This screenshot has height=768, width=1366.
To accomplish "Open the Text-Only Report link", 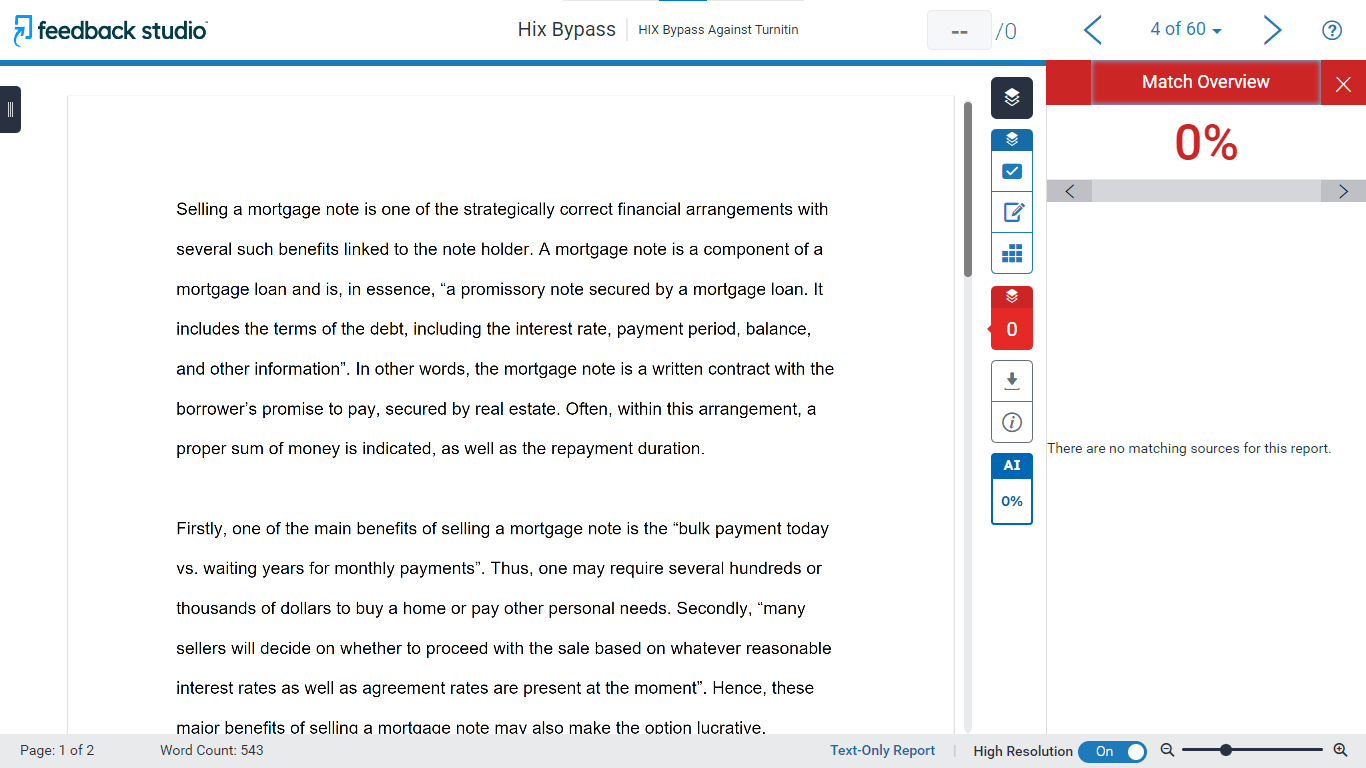I will (882, 751).
